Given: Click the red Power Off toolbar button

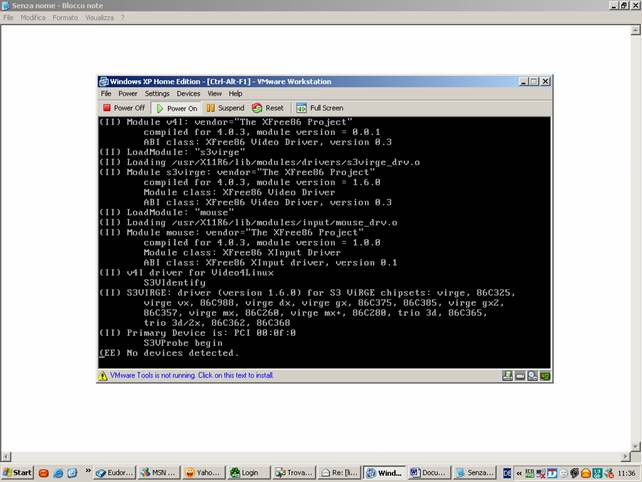Looking at the screenshot, I should click(x=124, y=108).
